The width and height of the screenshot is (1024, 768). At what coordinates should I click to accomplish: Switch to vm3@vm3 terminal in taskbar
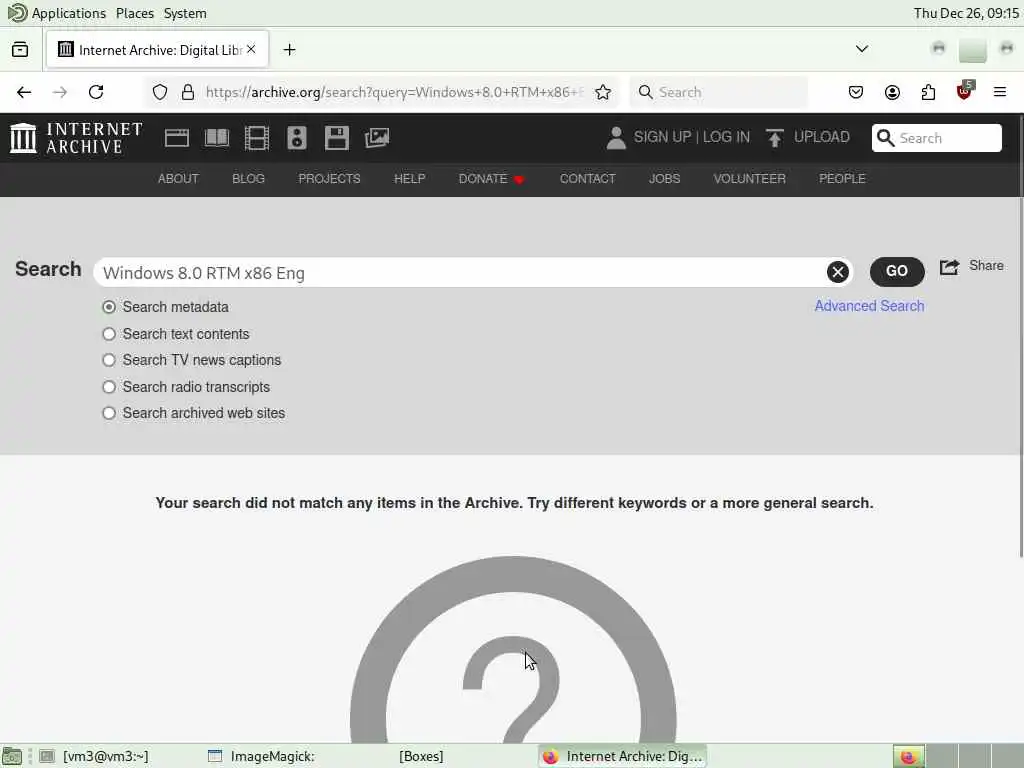93,756
